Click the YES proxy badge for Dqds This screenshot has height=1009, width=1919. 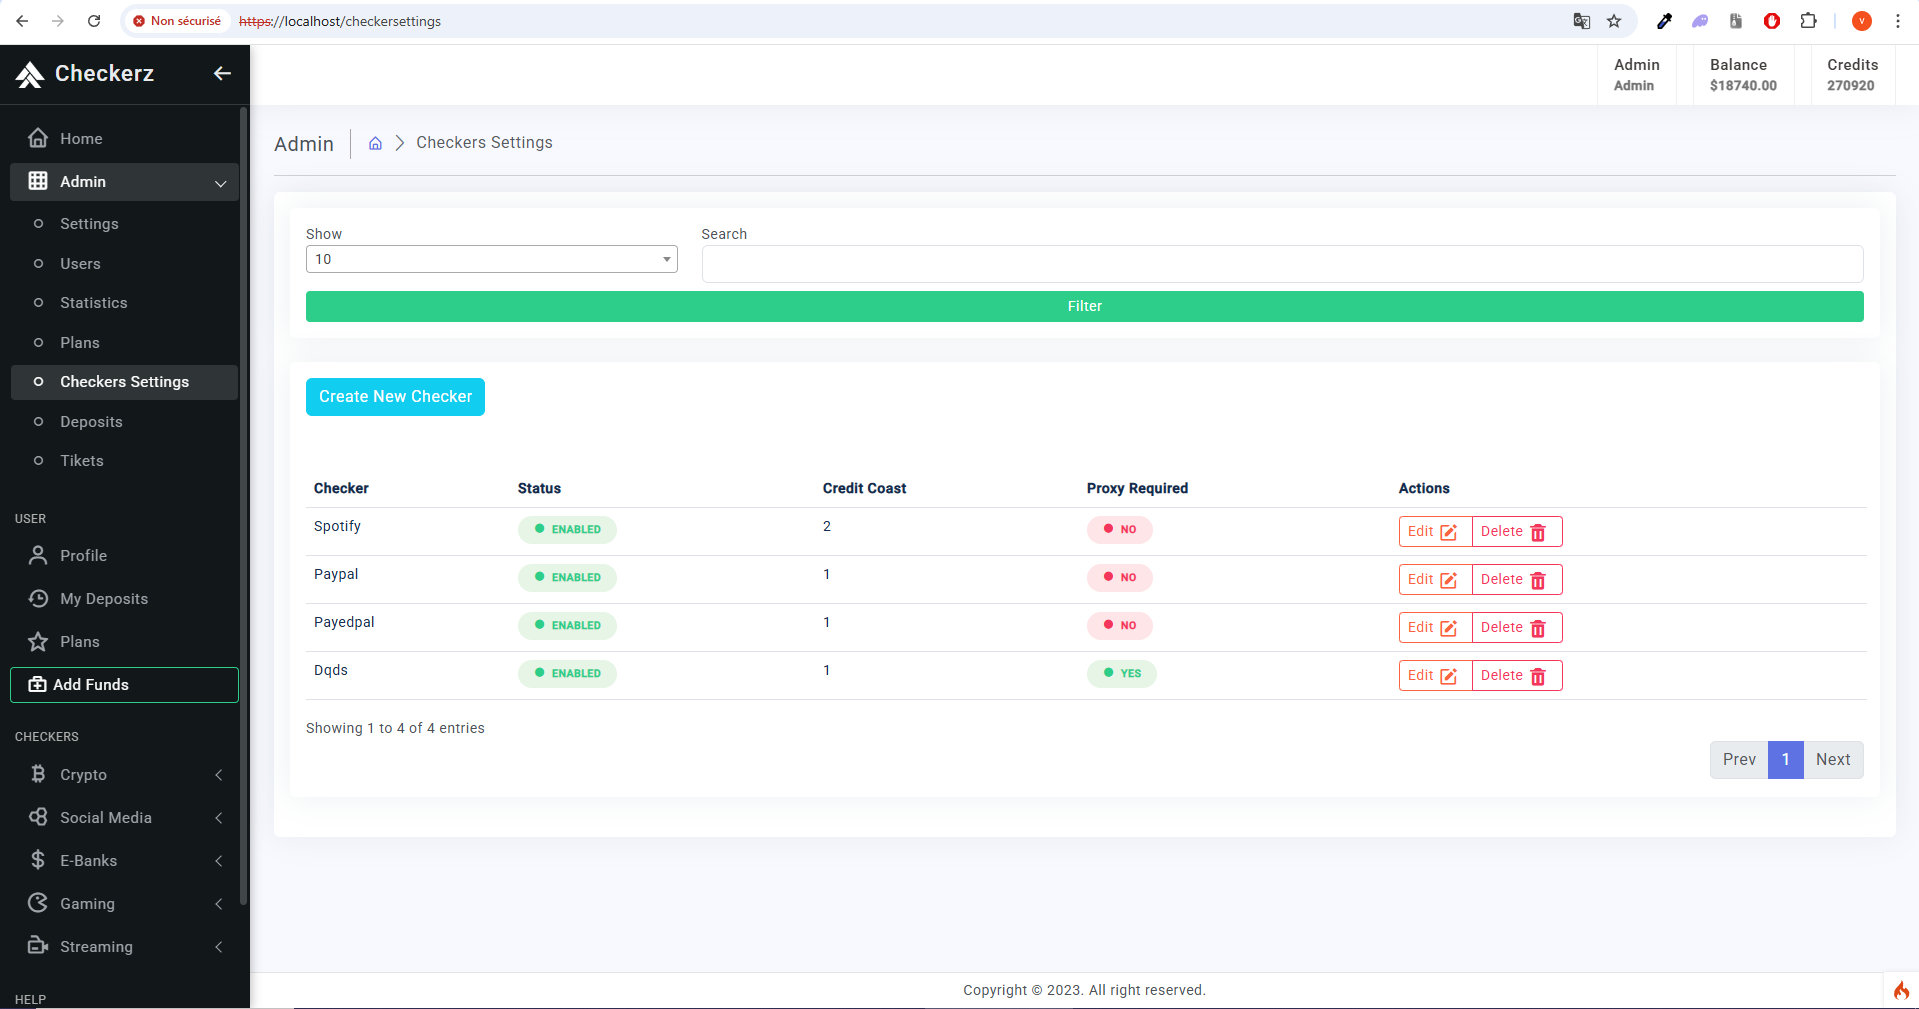(1121, 673)
